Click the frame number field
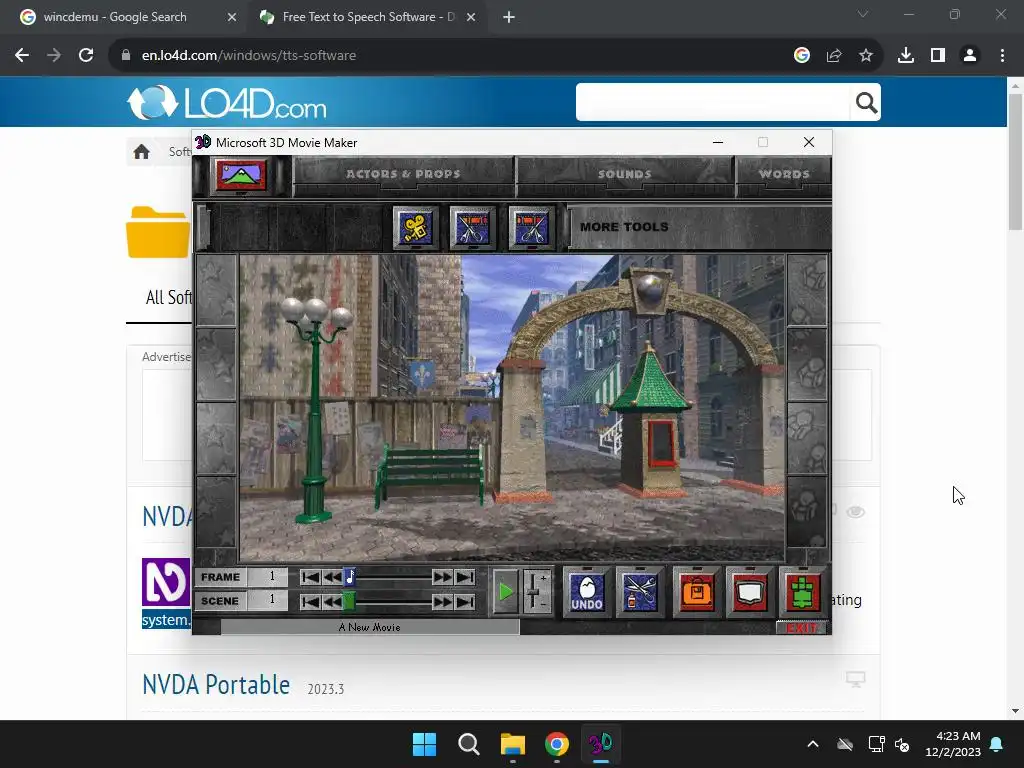This screenshot has width=1024, height=768. tap(268, 577)
